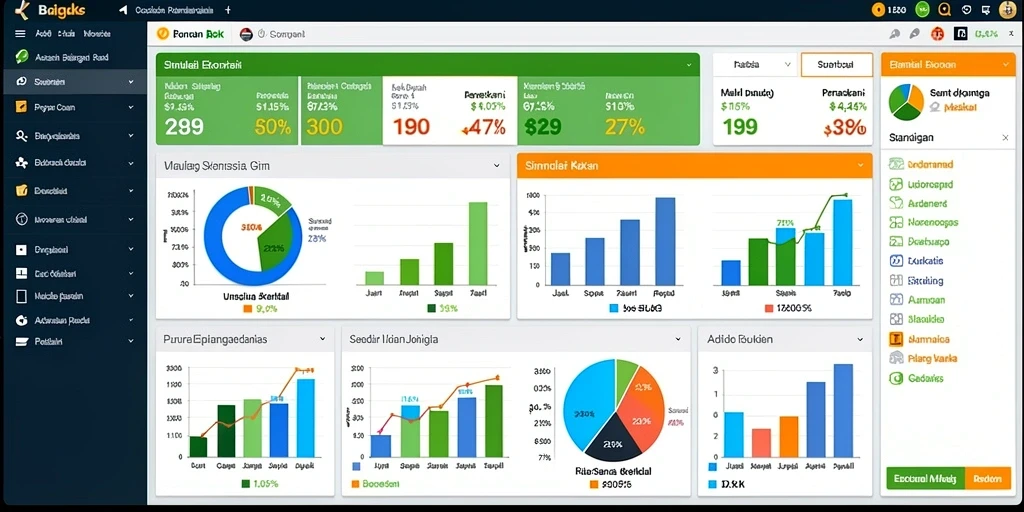Open the user avatar in the top-right corner

click(x=1008, y=10)
